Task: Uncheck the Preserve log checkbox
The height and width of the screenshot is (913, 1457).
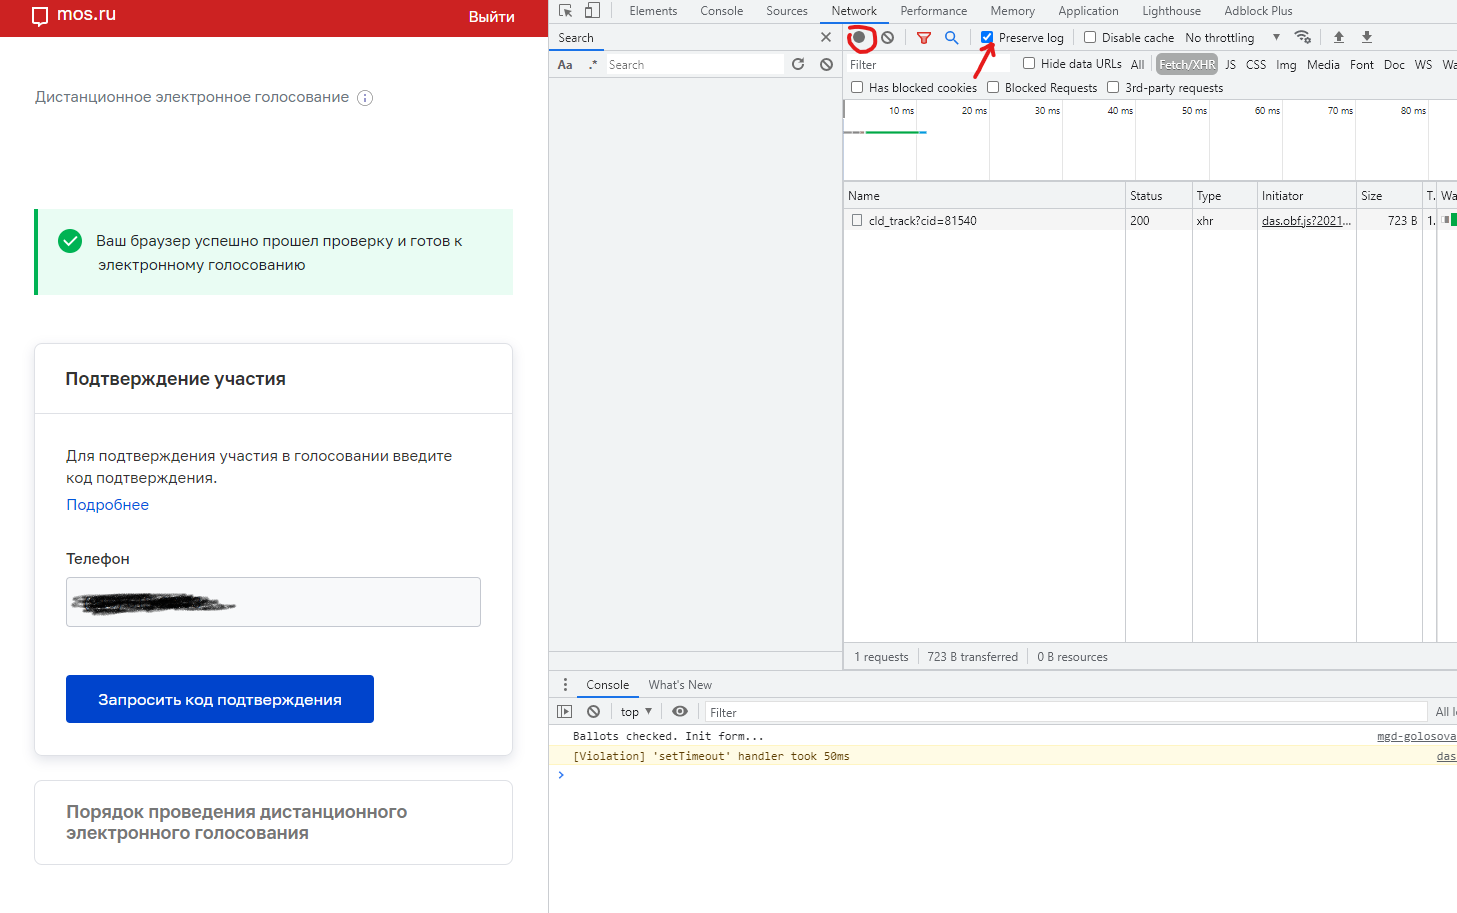Action: [988, 38]
